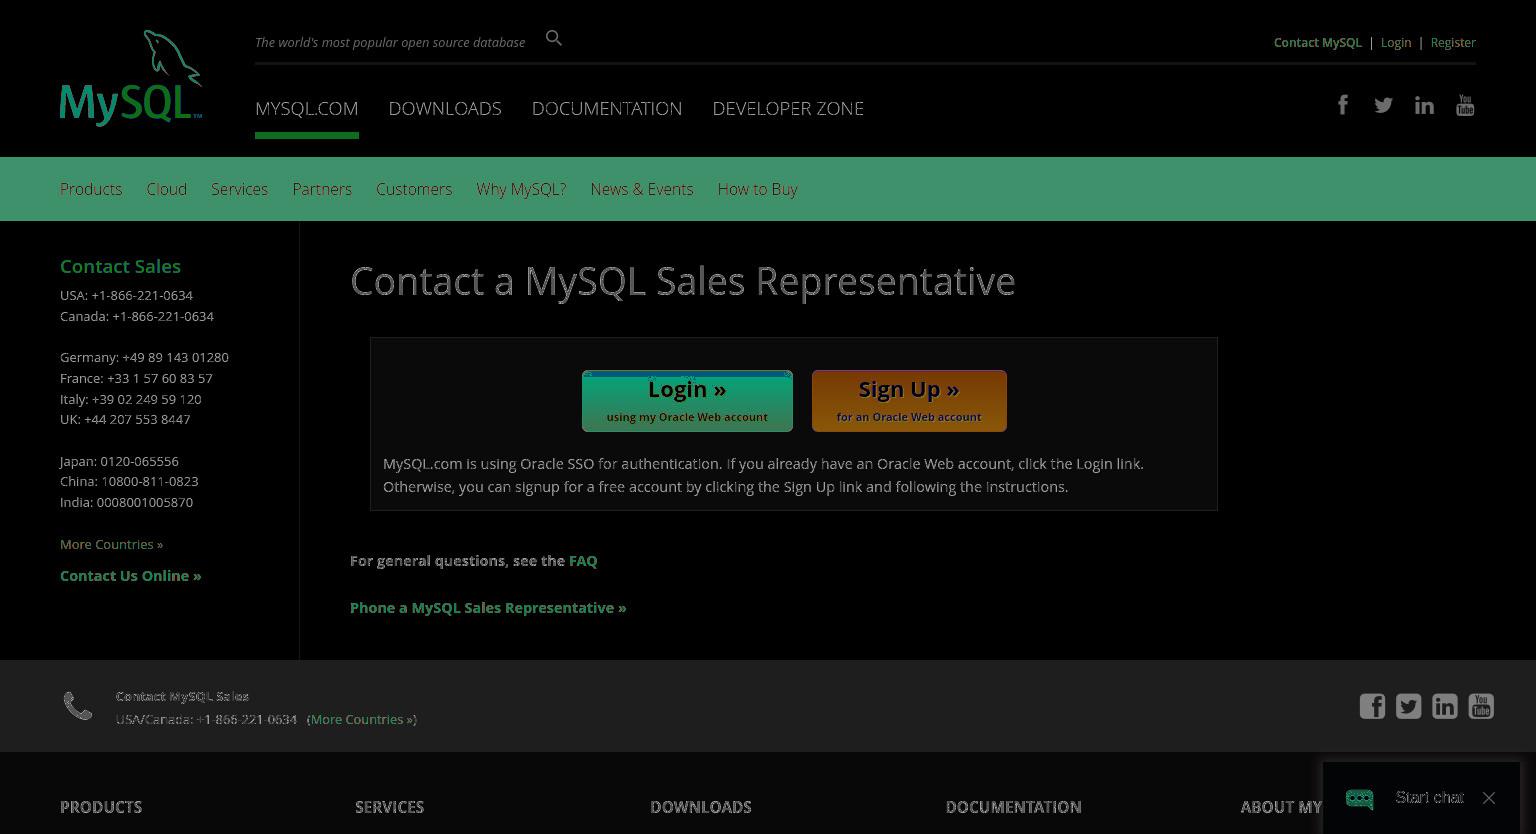Click the Japan: 0120-065556 line

(119, 461)
